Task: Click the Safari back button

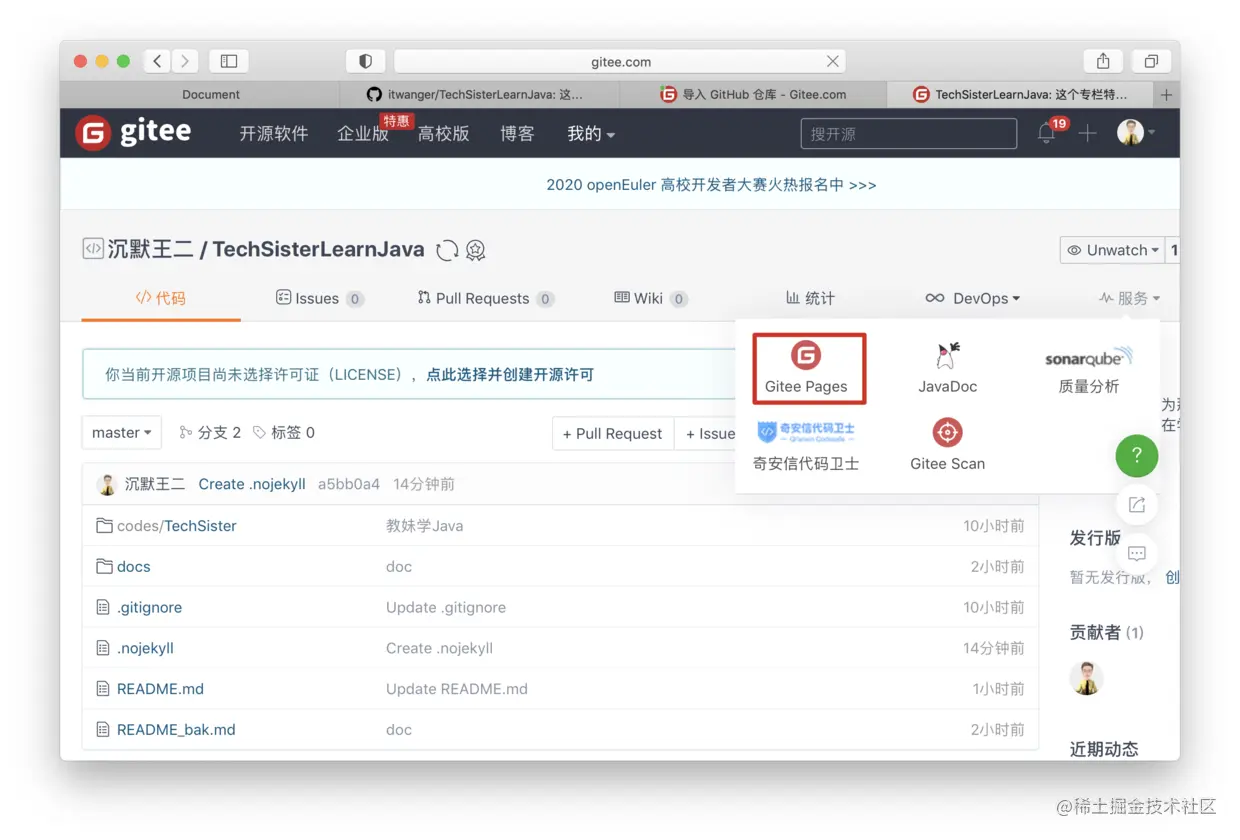Action: coord(157,61)
